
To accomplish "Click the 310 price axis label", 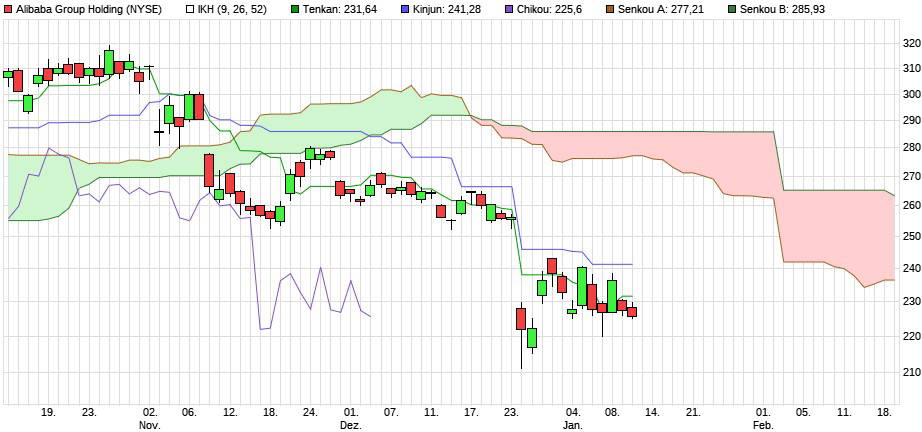I will click(910, 68).
